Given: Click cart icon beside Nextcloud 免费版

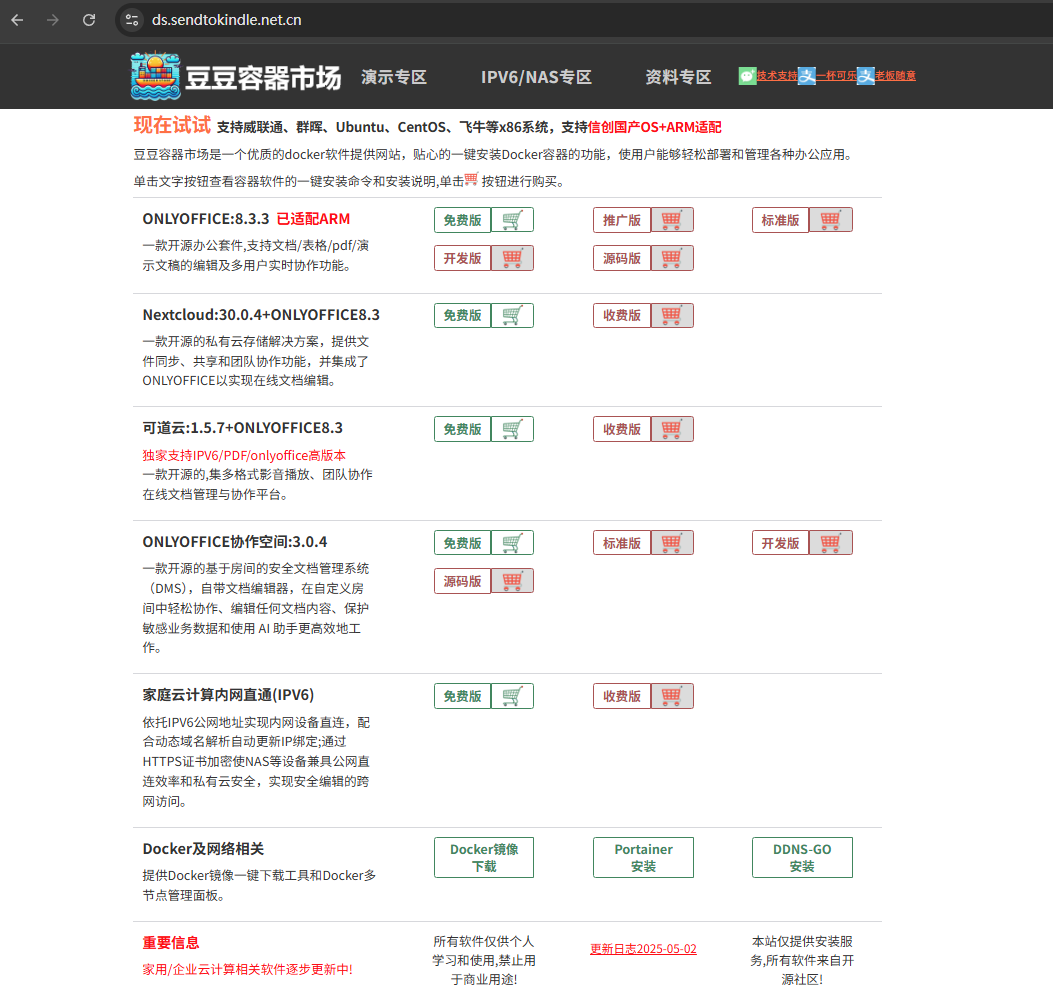Looking at the screenshot, I should click(512, 316).
